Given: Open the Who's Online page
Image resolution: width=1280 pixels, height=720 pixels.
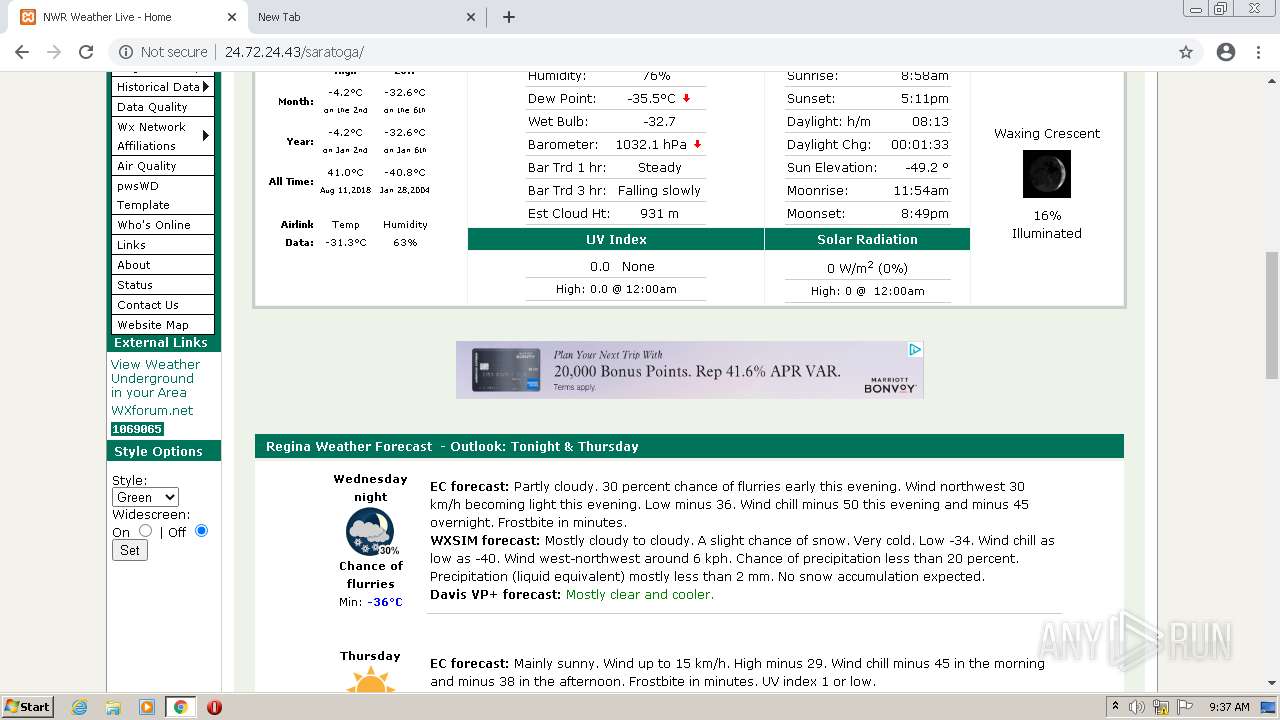Looking at the screenshot, I should click(162, 225).
